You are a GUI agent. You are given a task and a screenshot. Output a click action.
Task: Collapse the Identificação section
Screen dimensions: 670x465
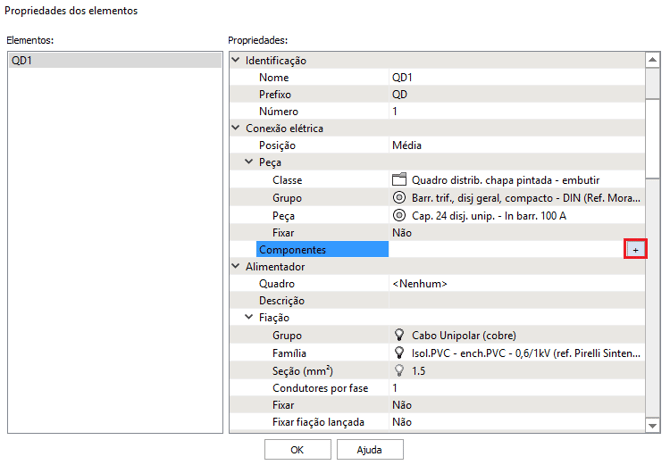point(235,60)
